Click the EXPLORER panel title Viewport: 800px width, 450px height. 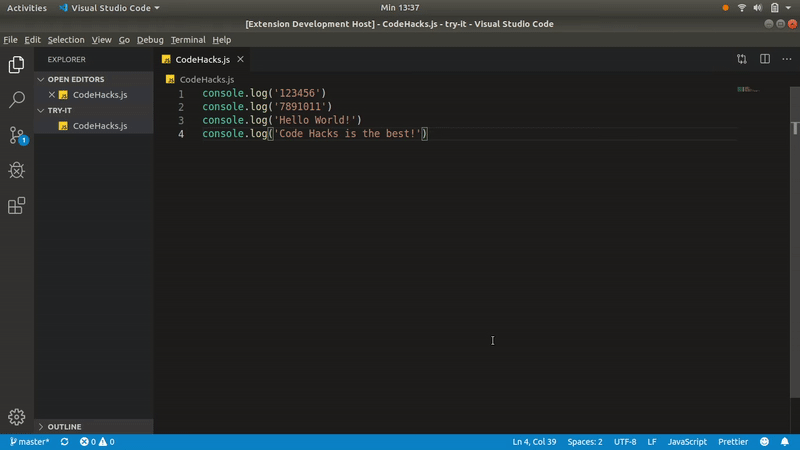click(x=67, y=59)
